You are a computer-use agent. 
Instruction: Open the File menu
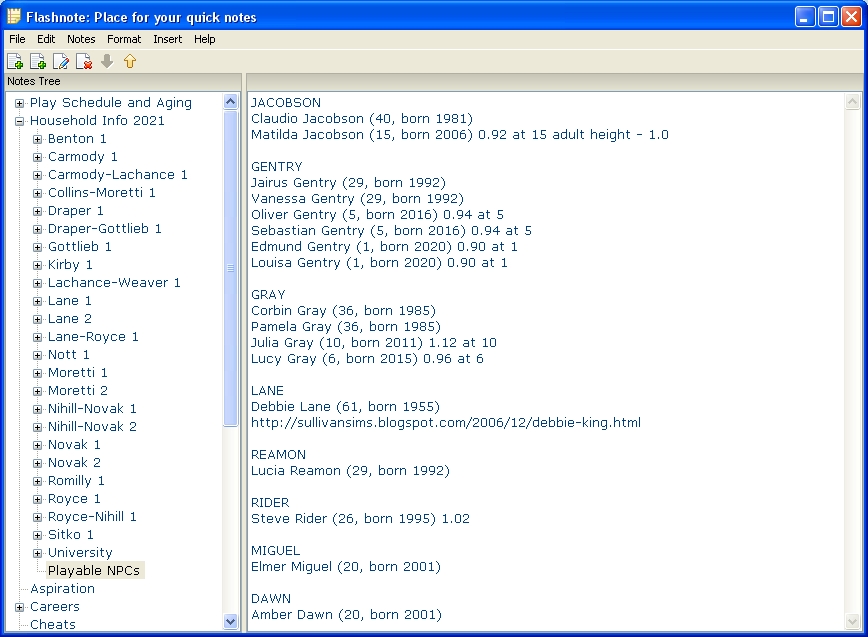pyautogui.click(x=17, y=39)
